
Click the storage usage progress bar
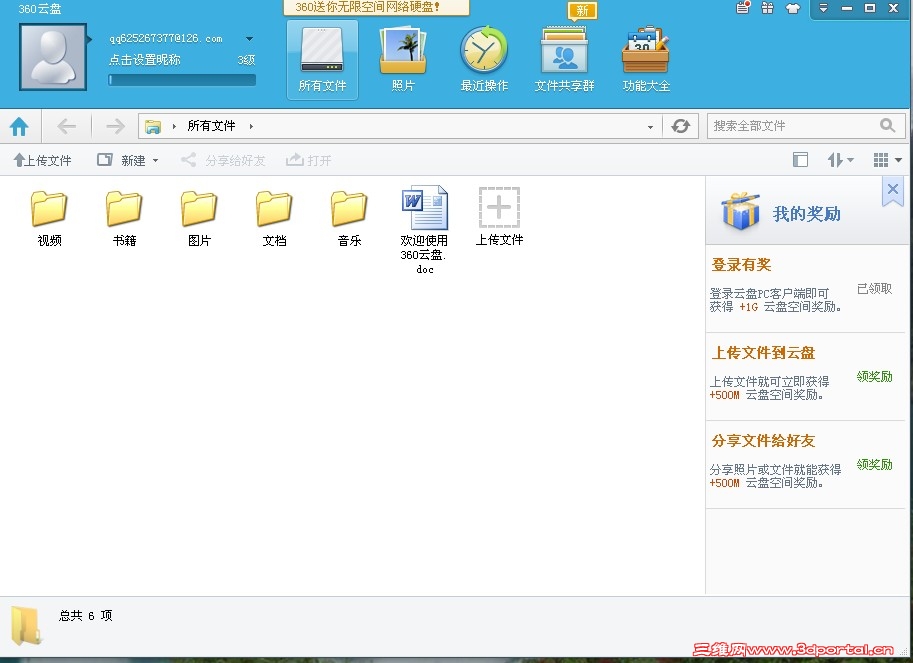pos(182,80)
